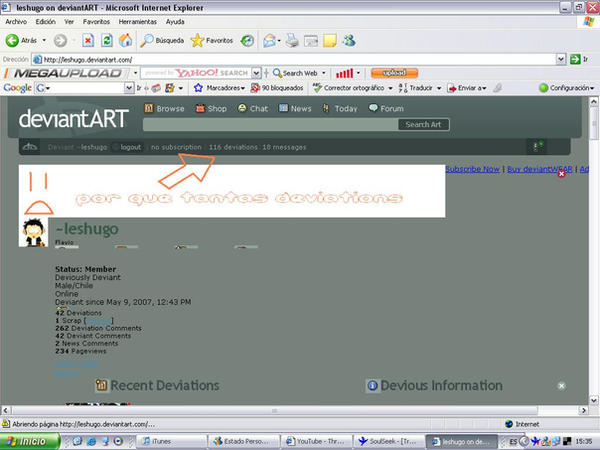Open the Traducir tool
Viewport: 600px width, 450px height.
click(x=416, y=88)
